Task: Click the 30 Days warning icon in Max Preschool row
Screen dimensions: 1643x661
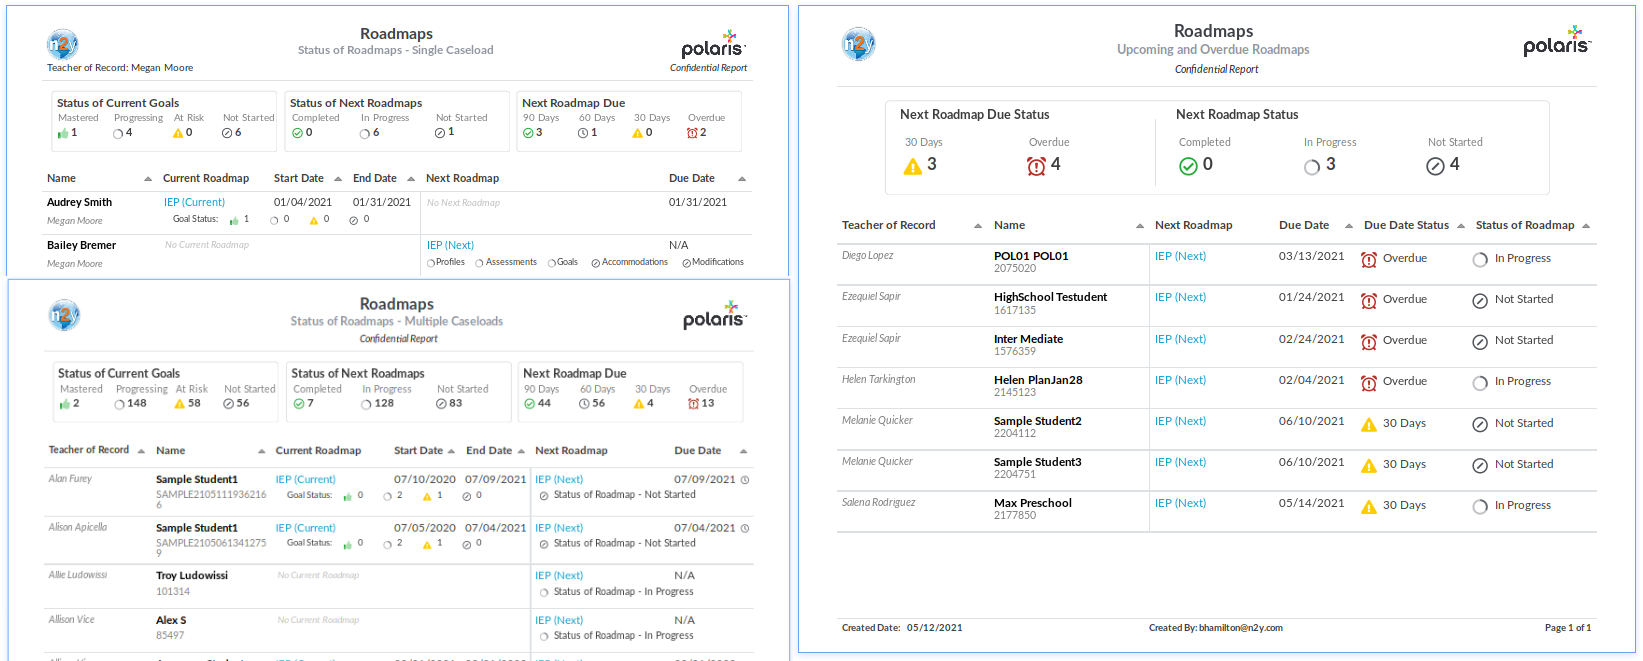Action: (x=1369, y=506)
